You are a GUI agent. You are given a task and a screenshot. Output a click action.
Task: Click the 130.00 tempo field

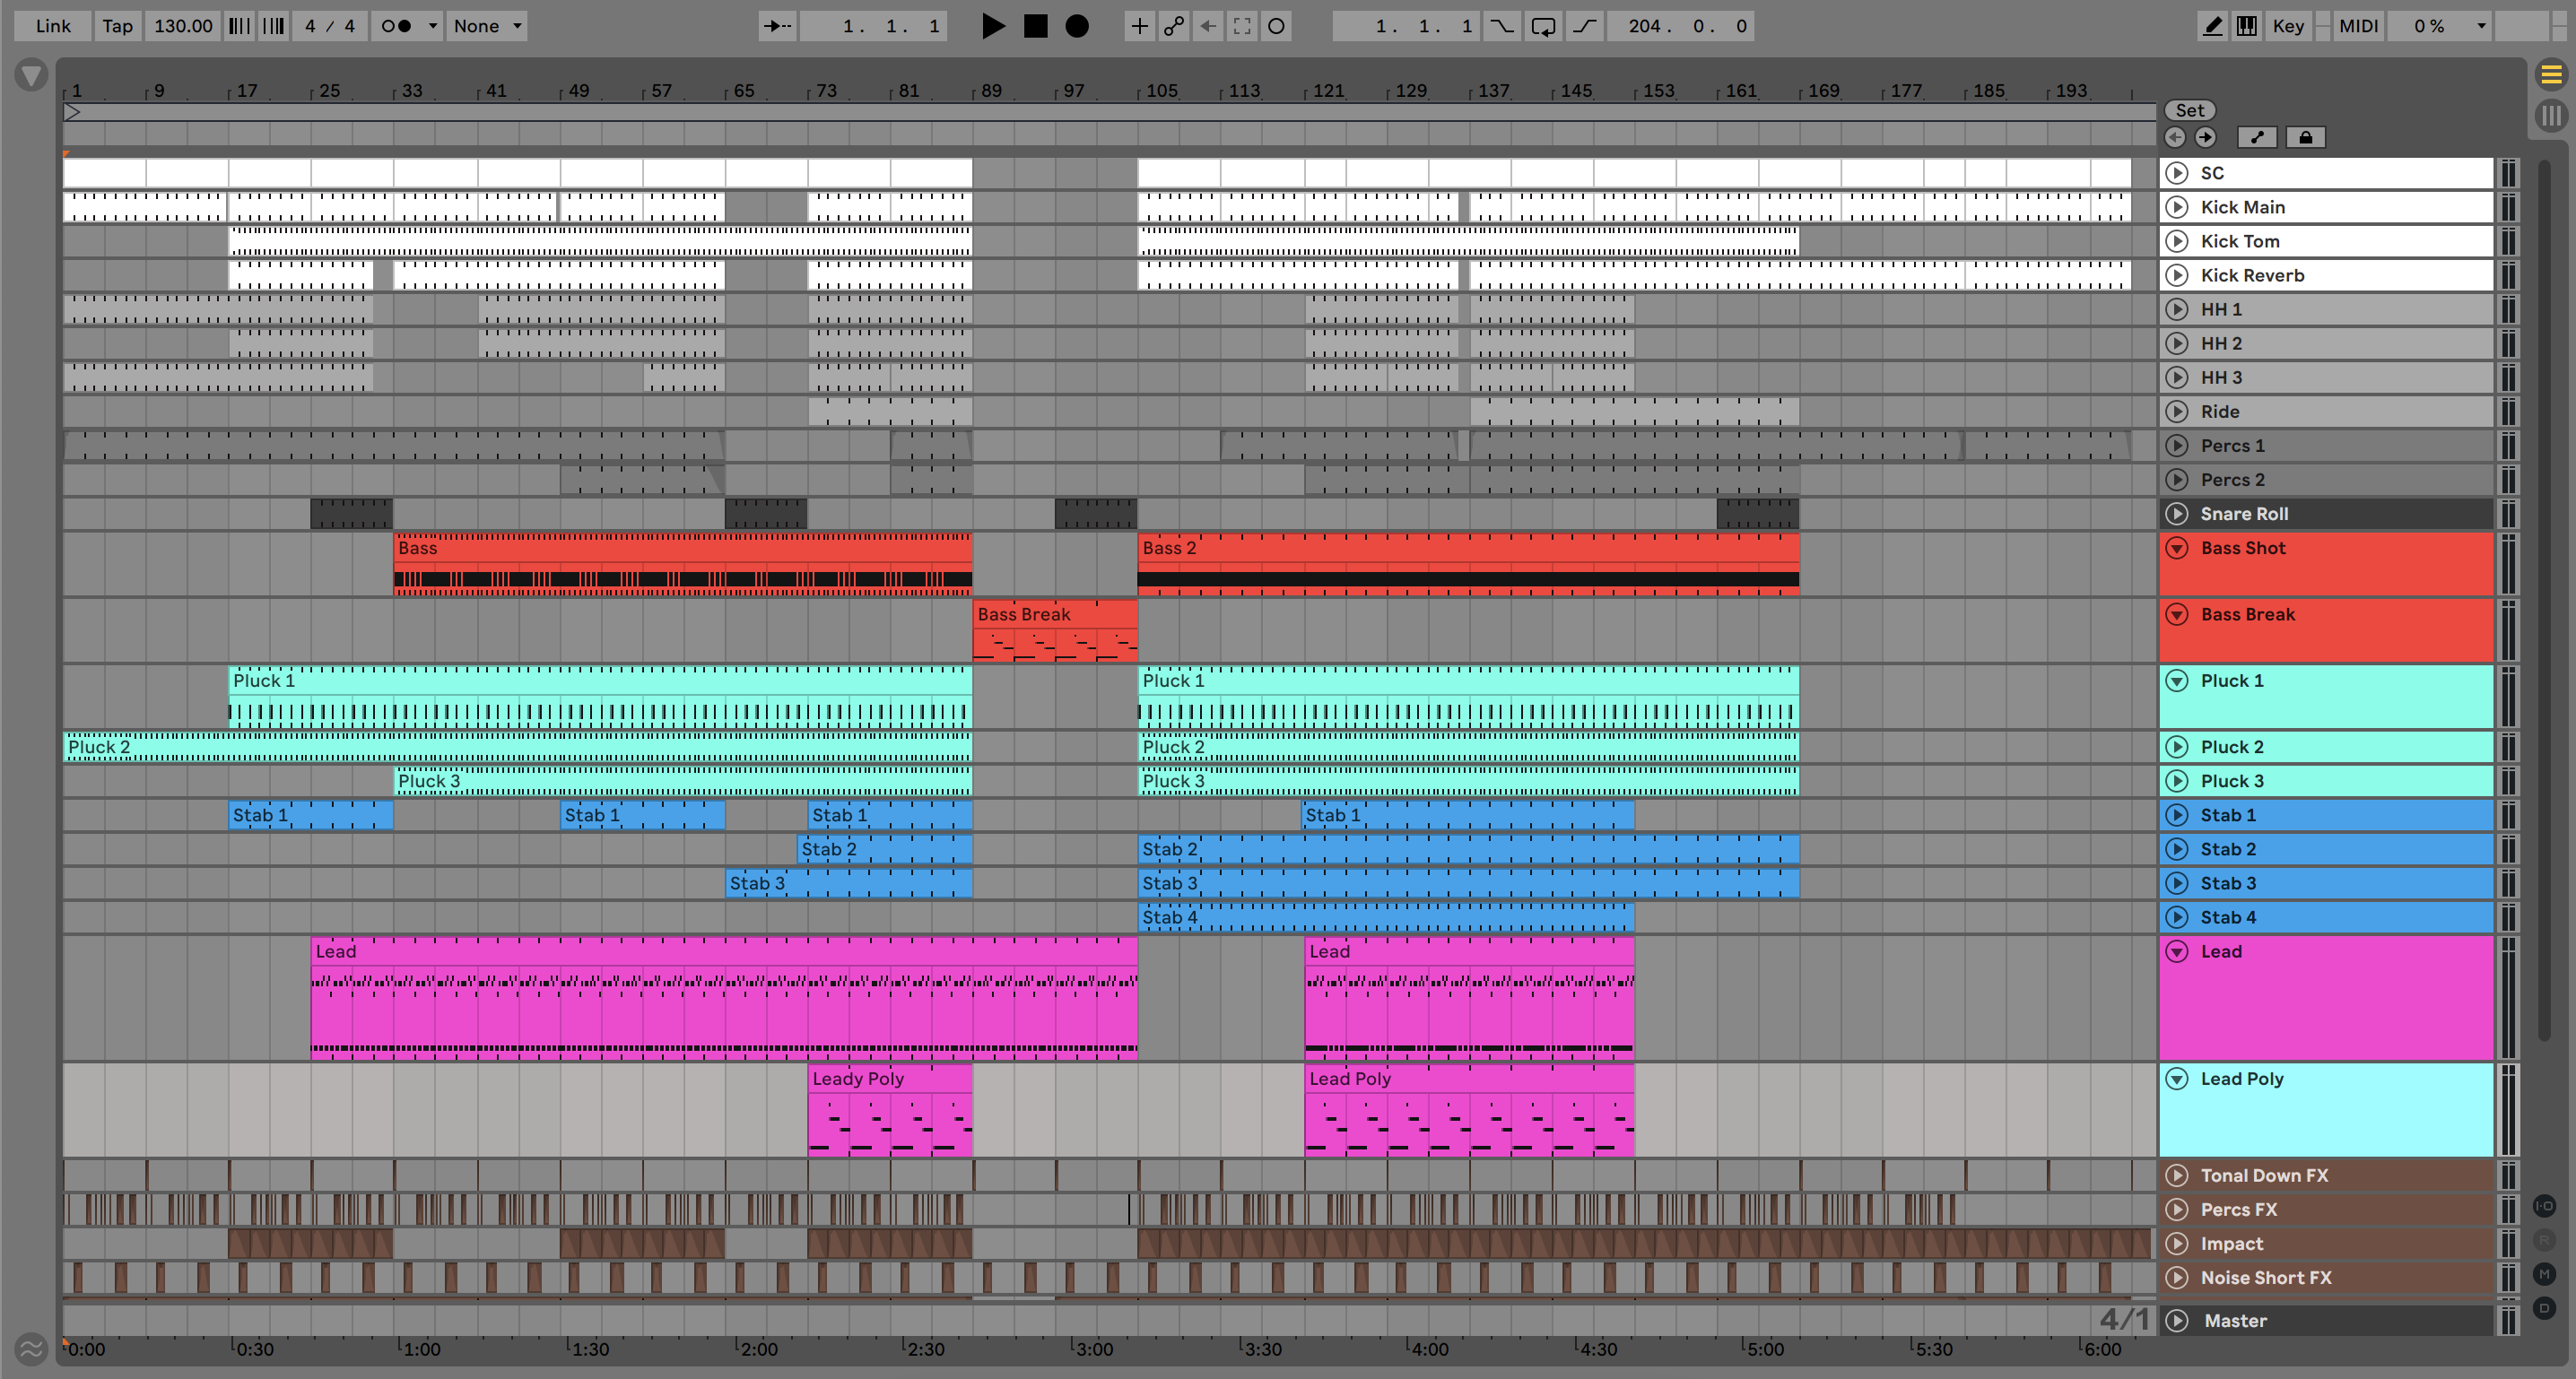[183, 26]
